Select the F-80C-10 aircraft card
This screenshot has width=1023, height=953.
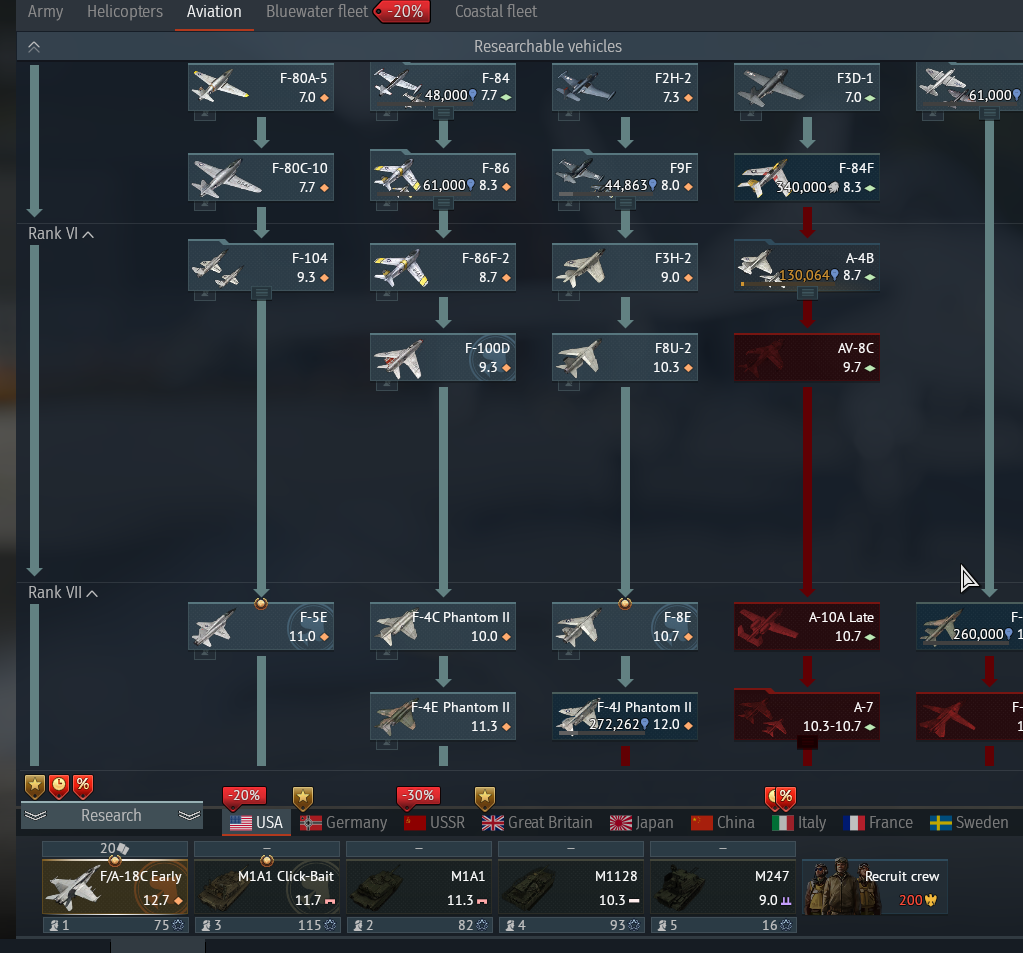[x=261, y=177]
